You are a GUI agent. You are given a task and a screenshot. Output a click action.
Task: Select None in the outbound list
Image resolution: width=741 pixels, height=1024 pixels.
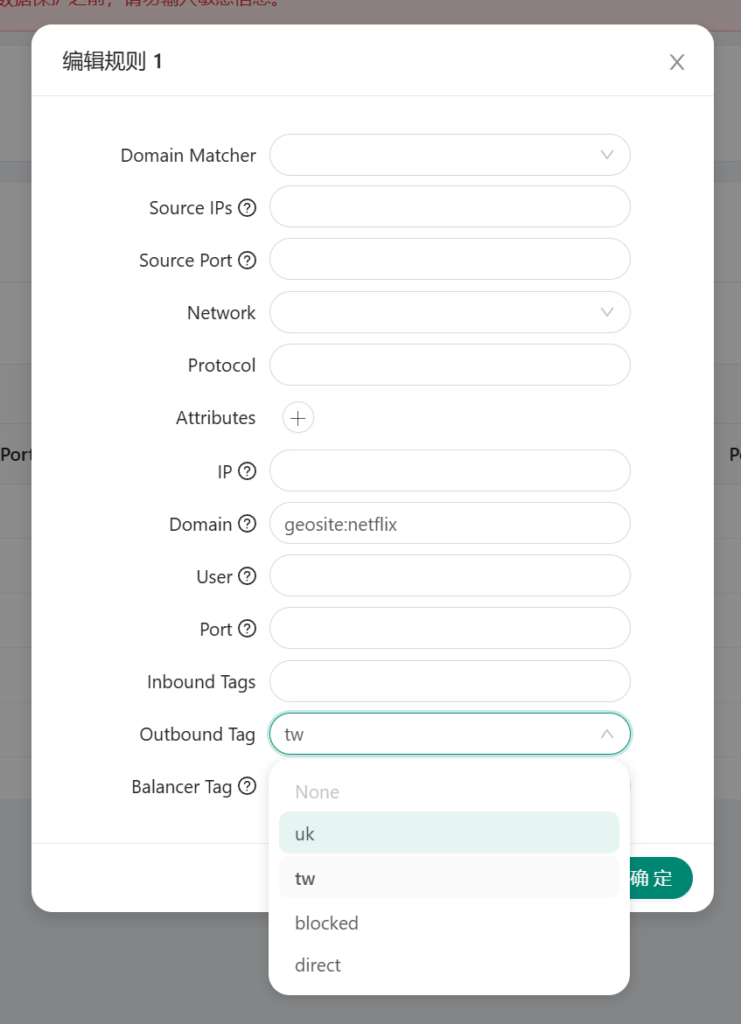[449, 792]
